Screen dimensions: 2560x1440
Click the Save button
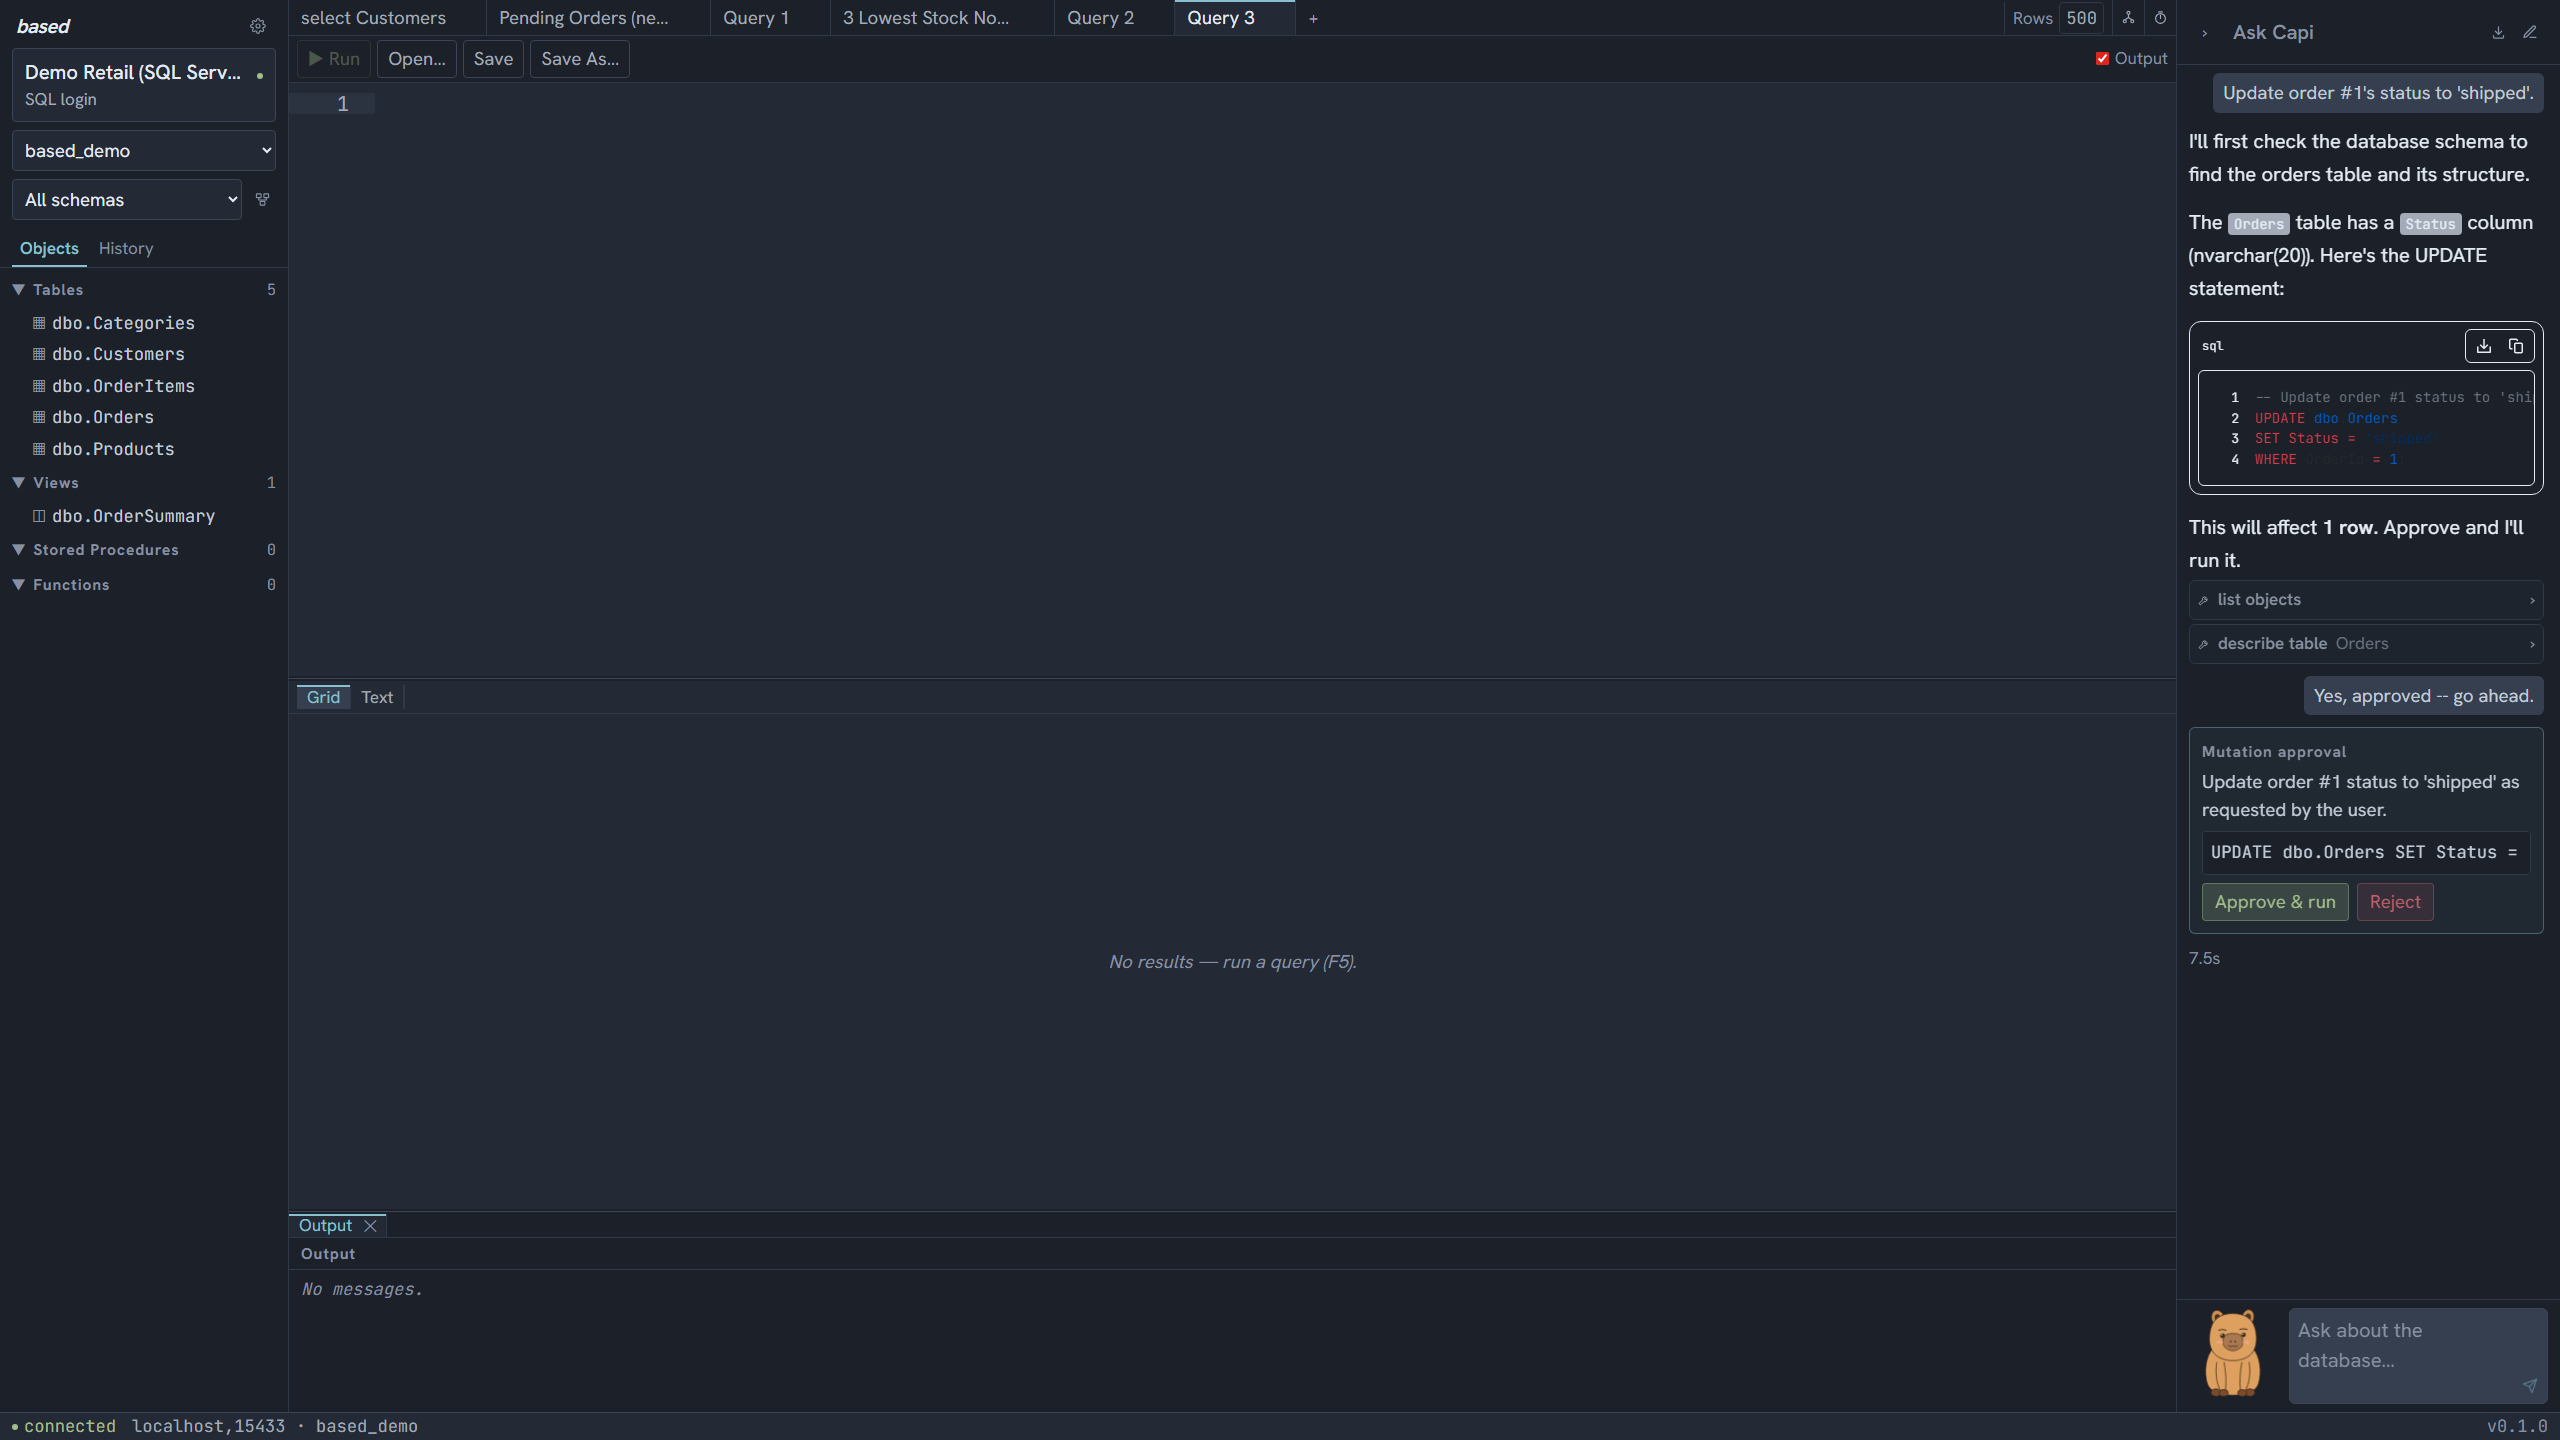493,59
